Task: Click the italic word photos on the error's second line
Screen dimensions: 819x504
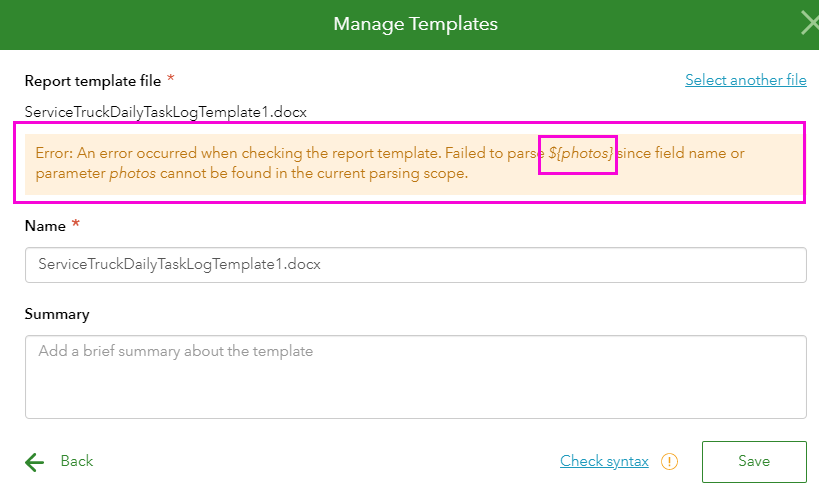Action: click(x=132, y=174)
